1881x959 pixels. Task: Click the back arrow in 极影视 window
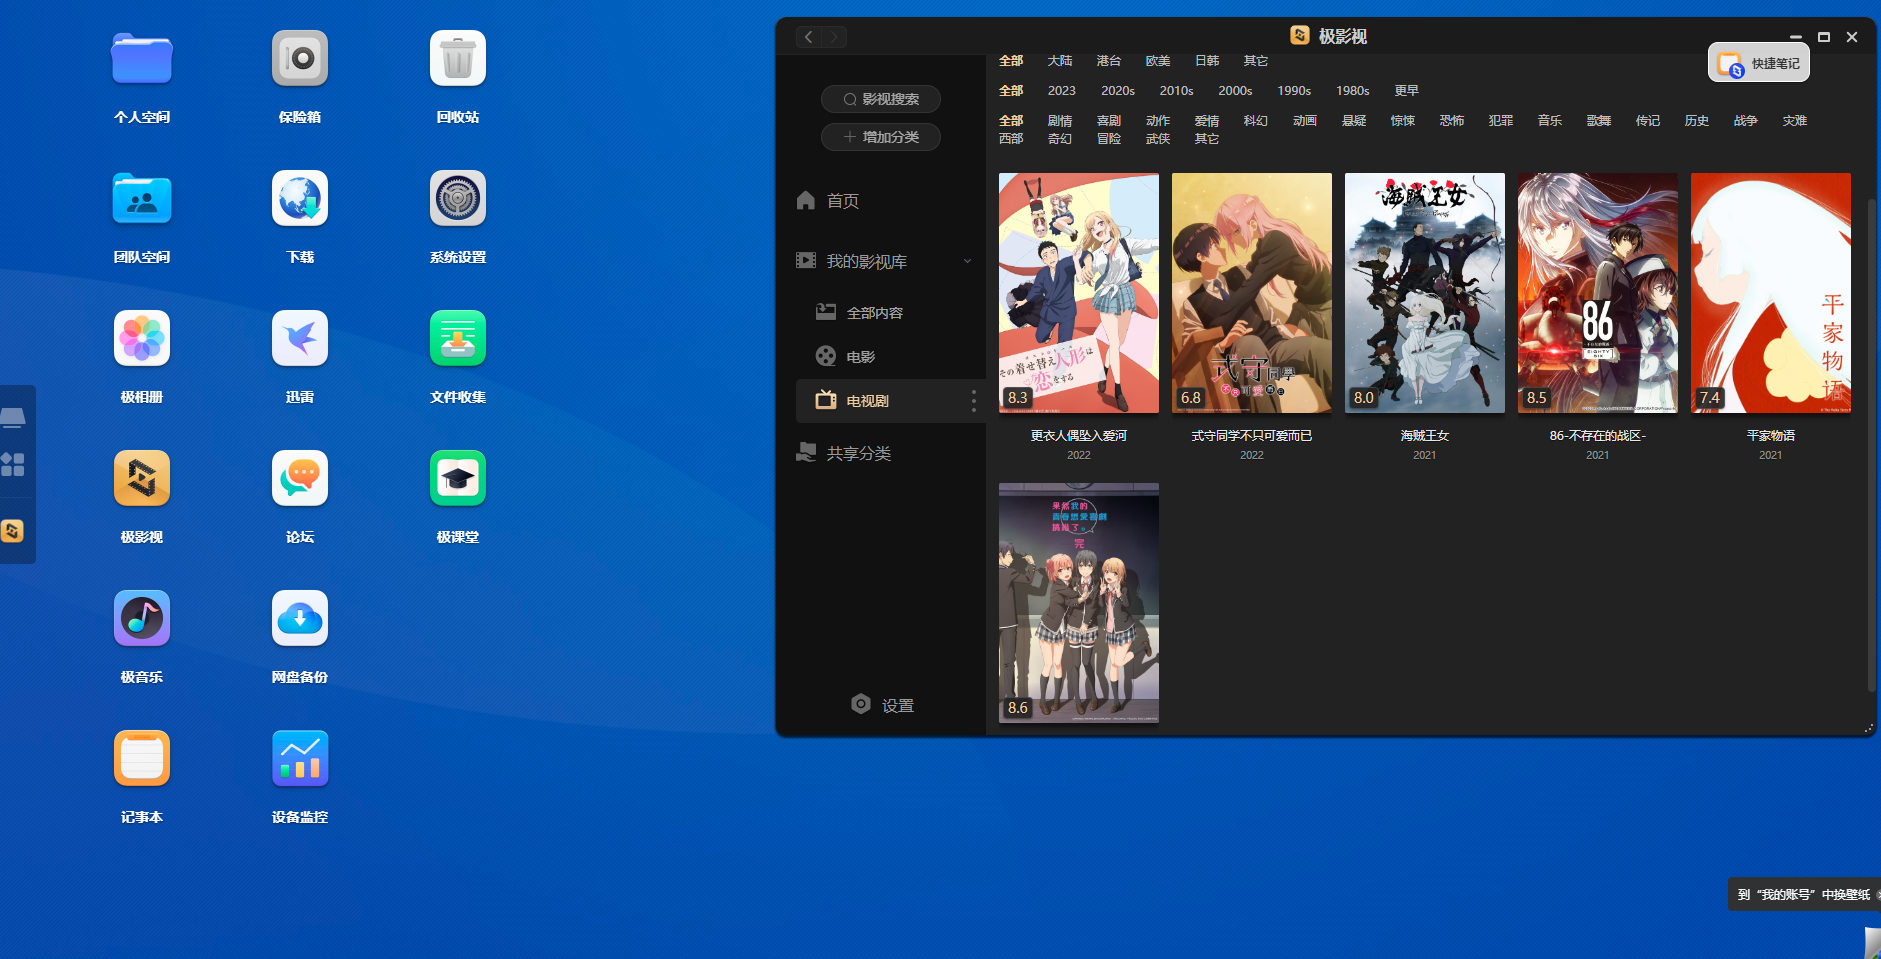(x=808, y=37)
